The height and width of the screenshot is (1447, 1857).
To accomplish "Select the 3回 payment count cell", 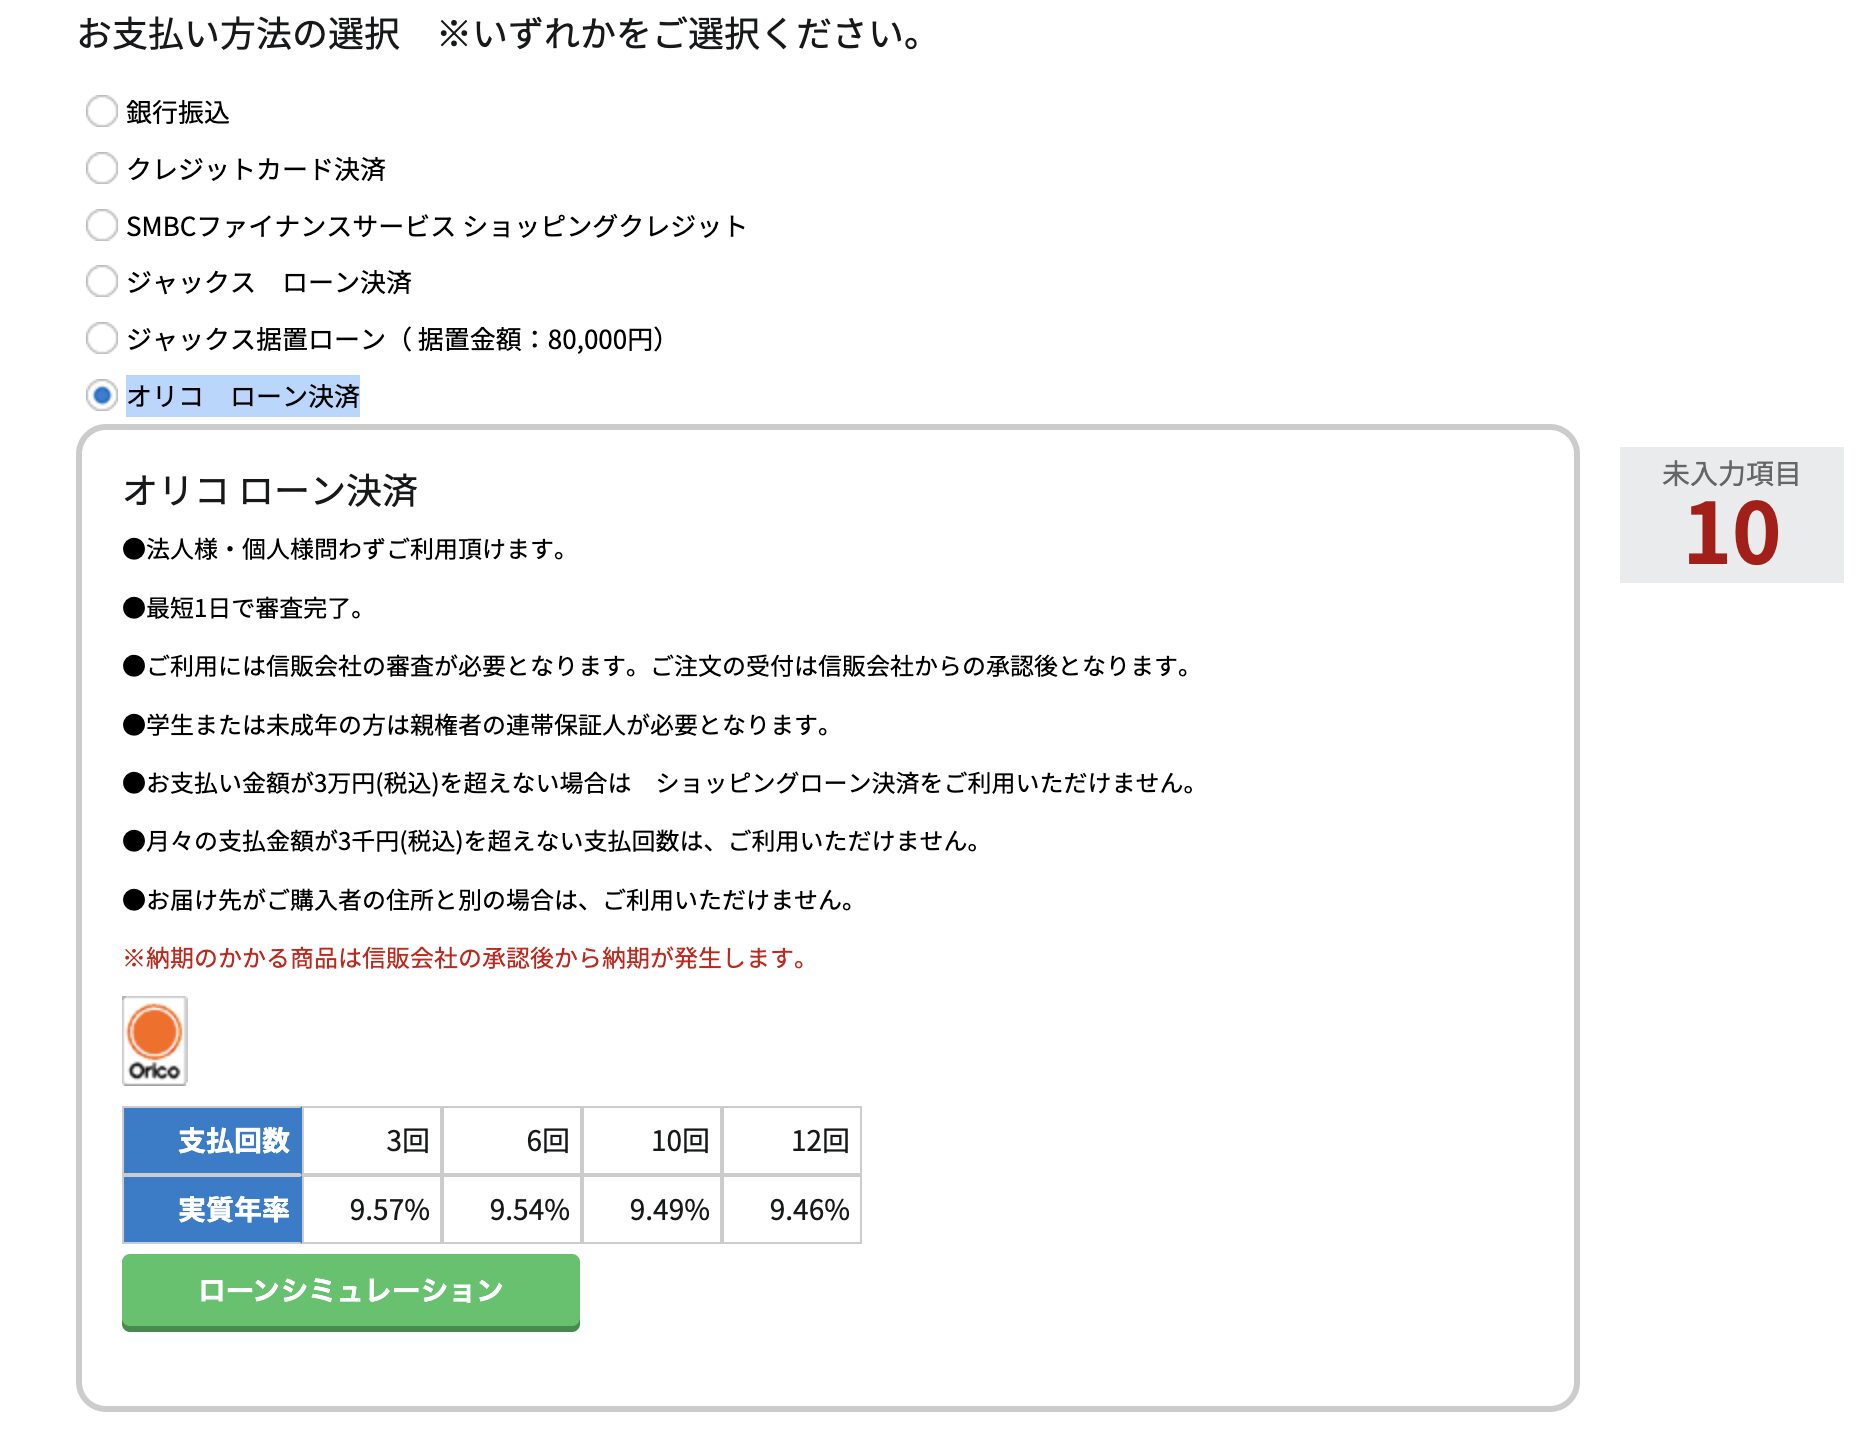I will [372, 1141].
